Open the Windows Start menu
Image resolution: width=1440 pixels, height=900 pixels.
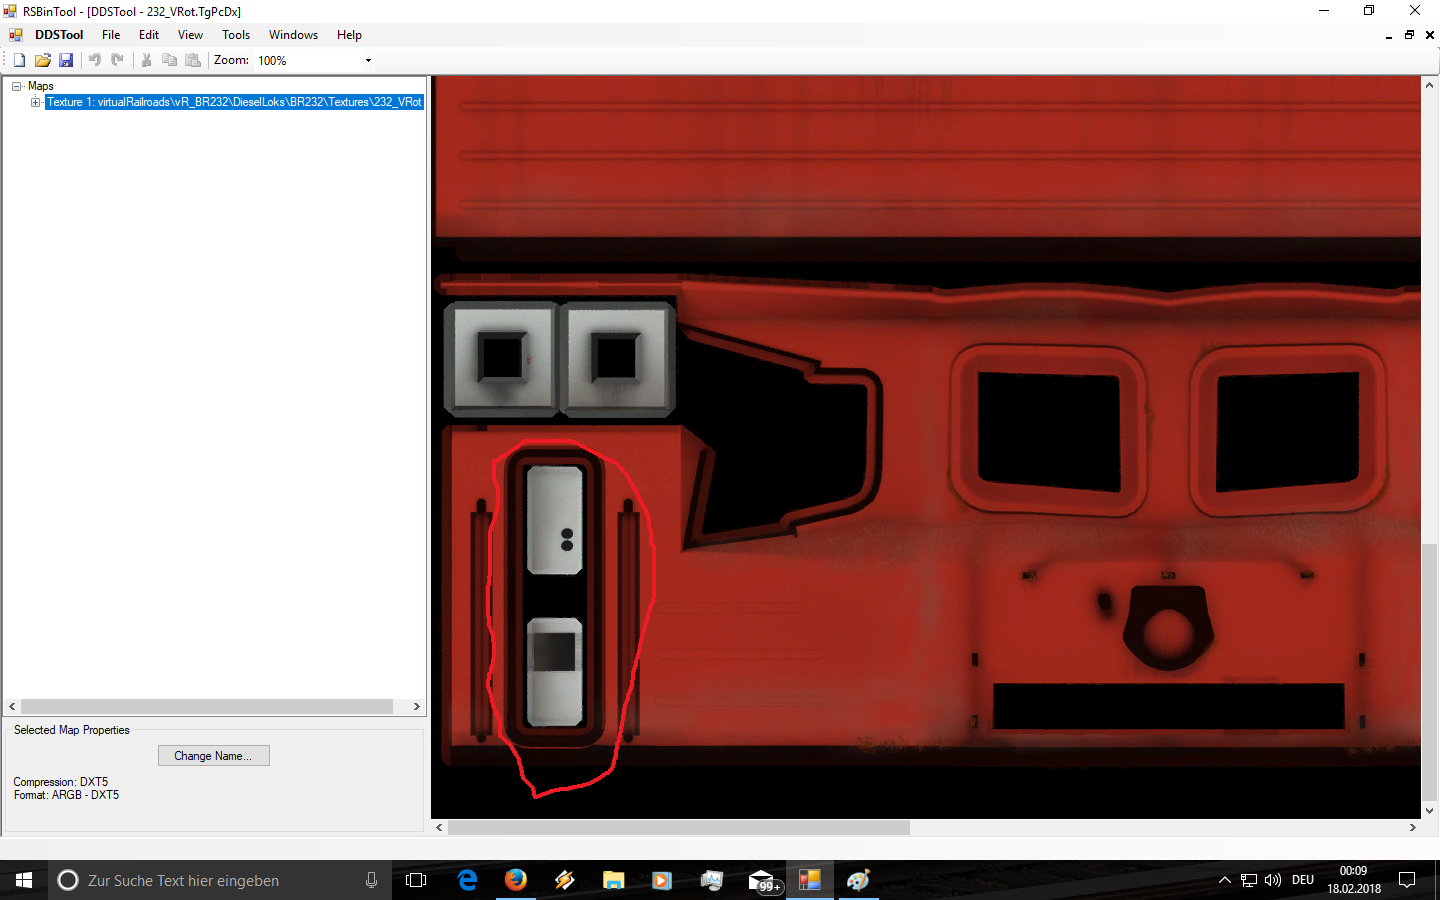pos(24,880)
